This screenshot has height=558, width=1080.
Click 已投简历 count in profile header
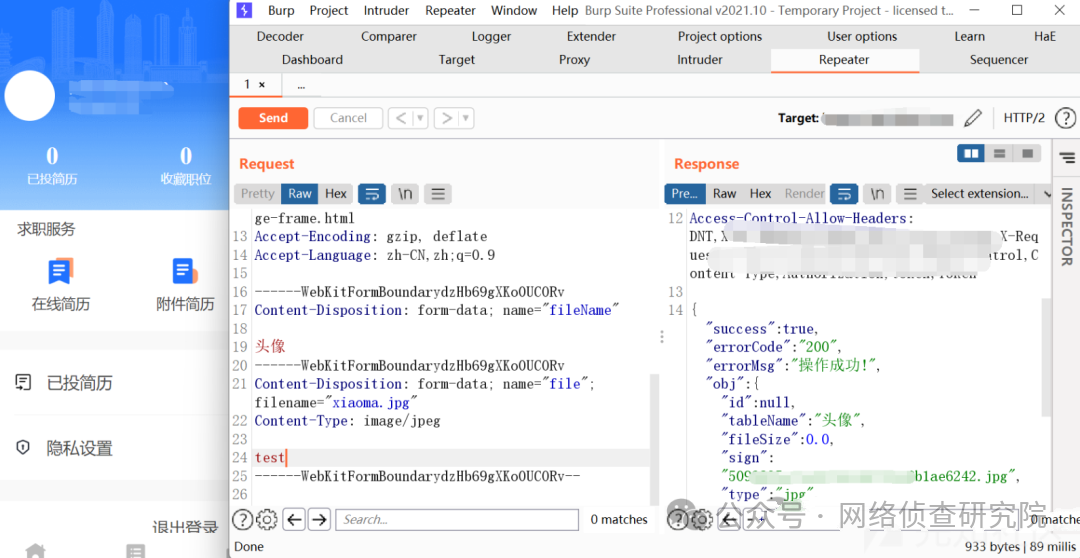[52, 165]
